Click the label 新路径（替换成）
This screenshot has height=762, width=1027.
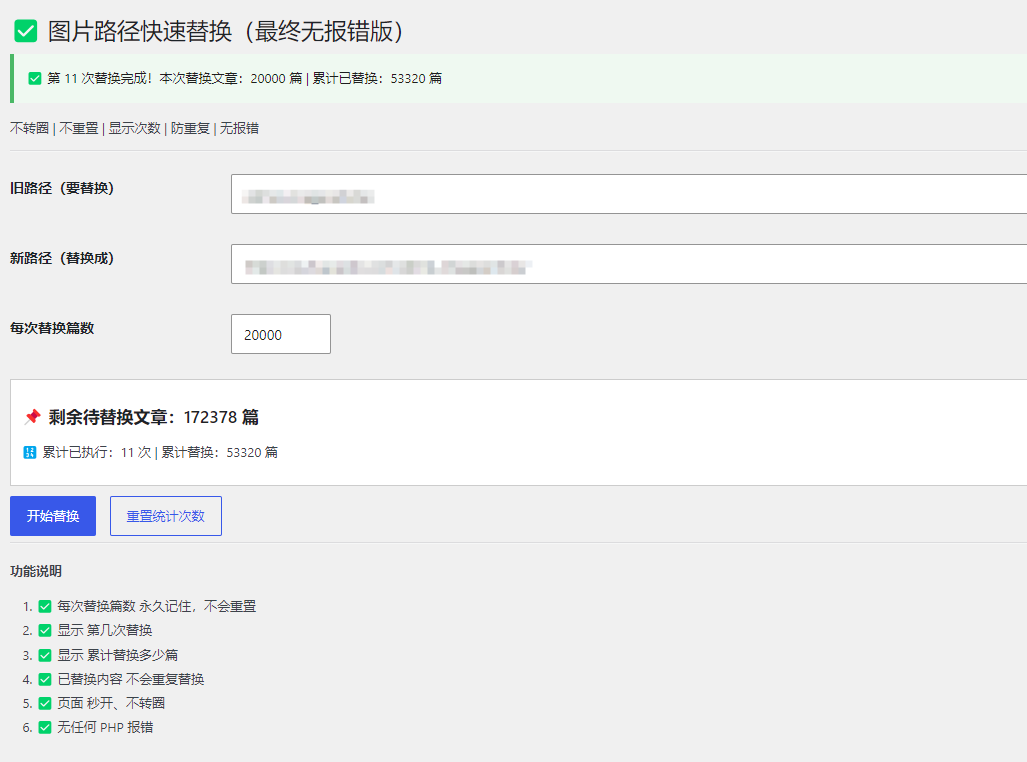tap(62, 258)
